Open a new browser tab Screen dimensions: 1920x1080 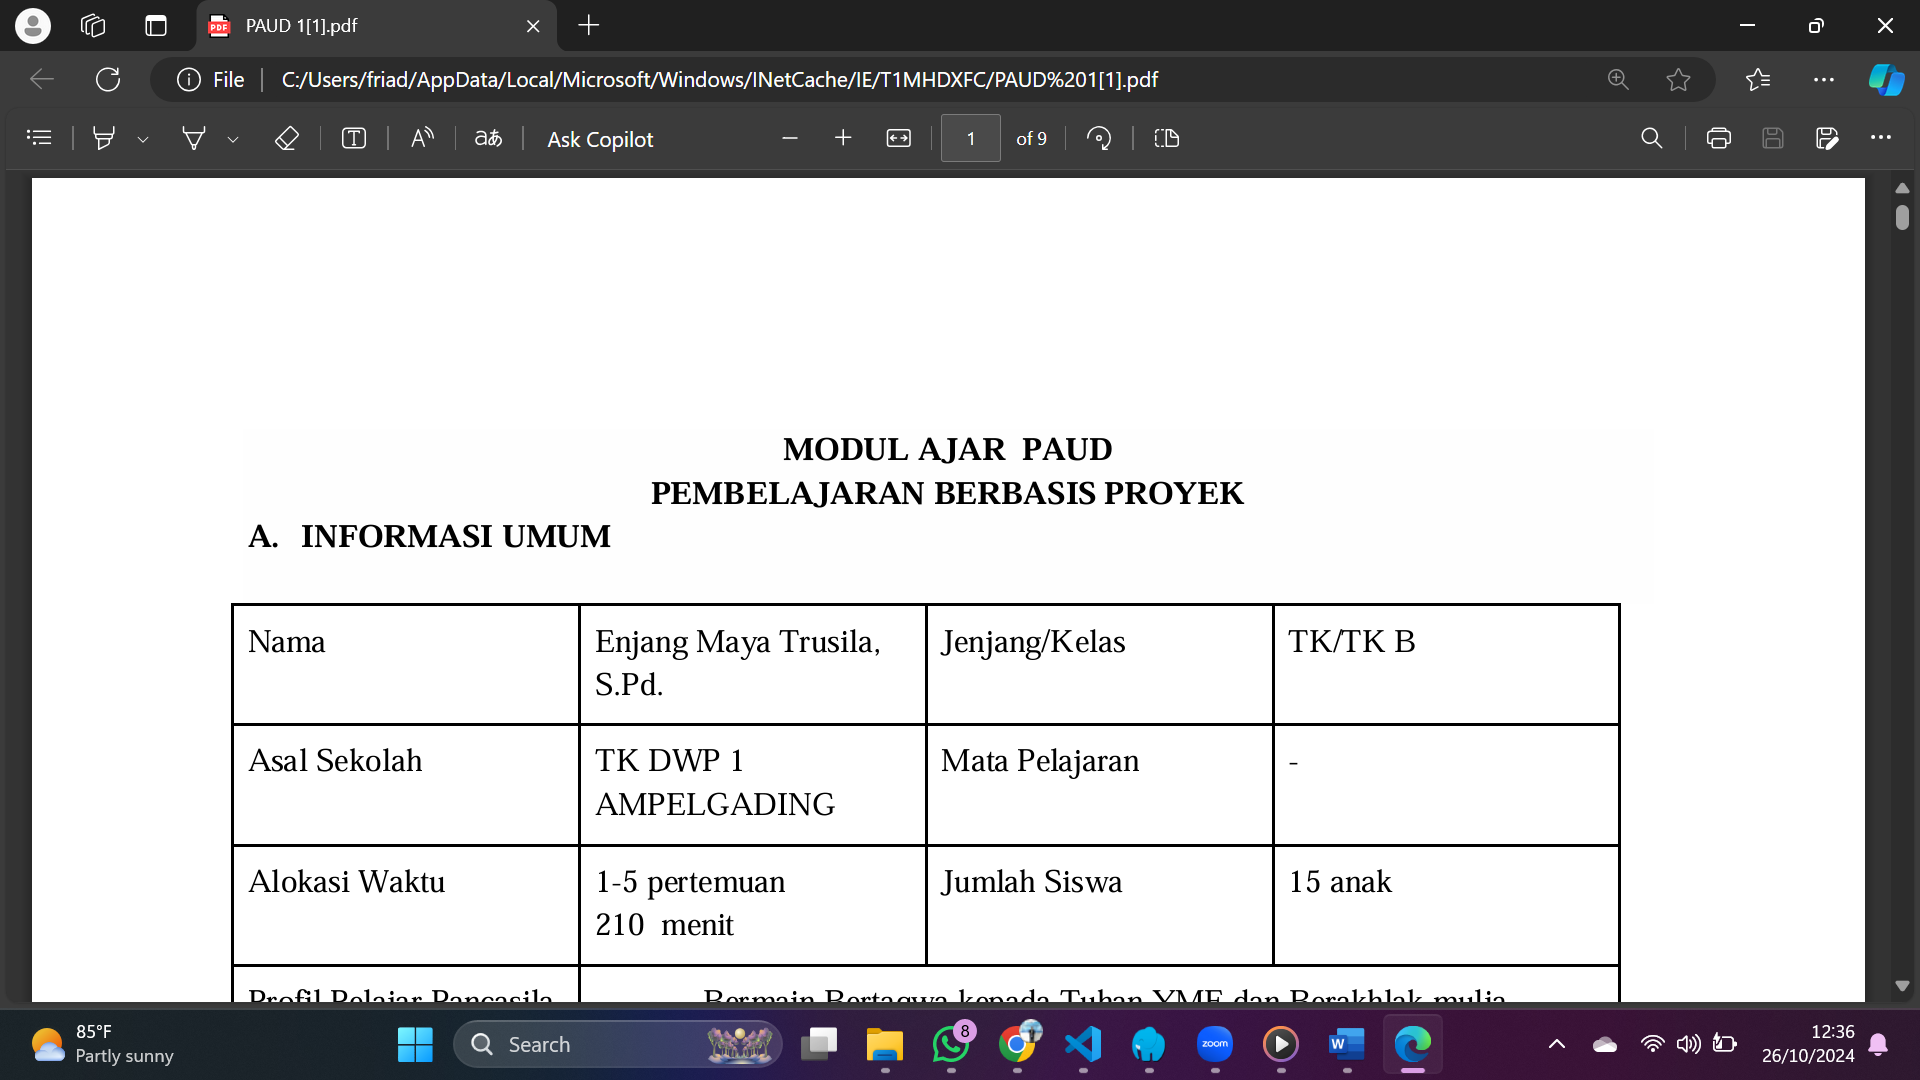589,26
